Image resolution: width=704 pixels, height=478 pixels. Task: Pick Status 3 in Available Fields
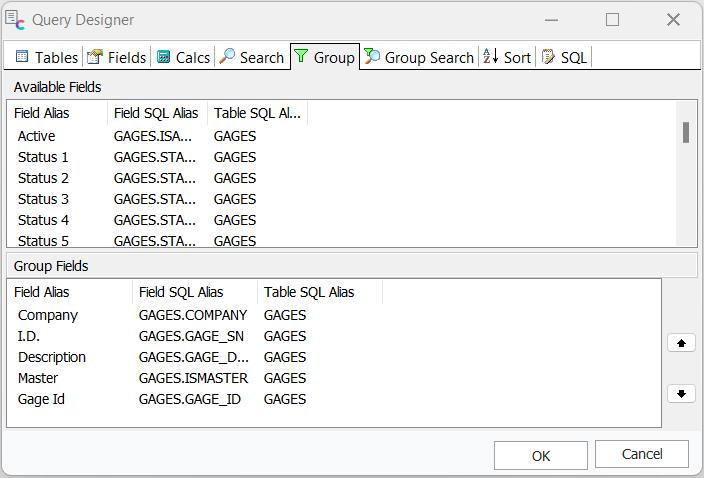pos(43,199)
